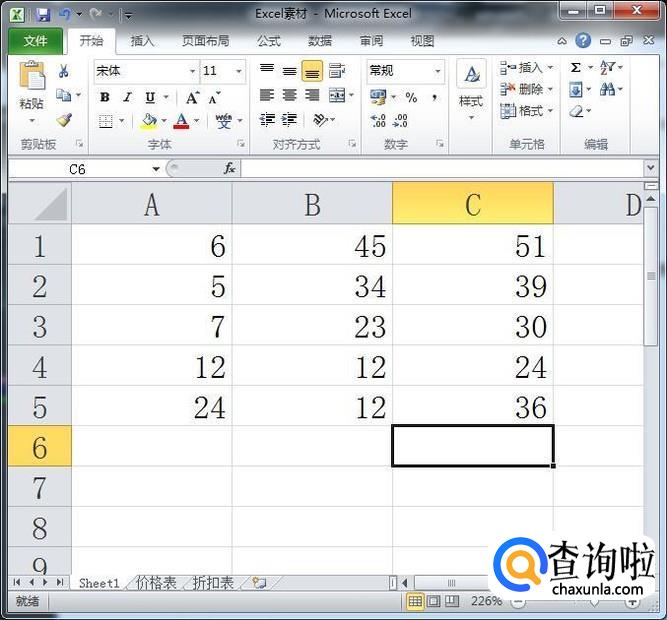This screenshot has width=667, height=620.
Task: Switch to the 价格表 sheet tab
Action: pos(156,582)
